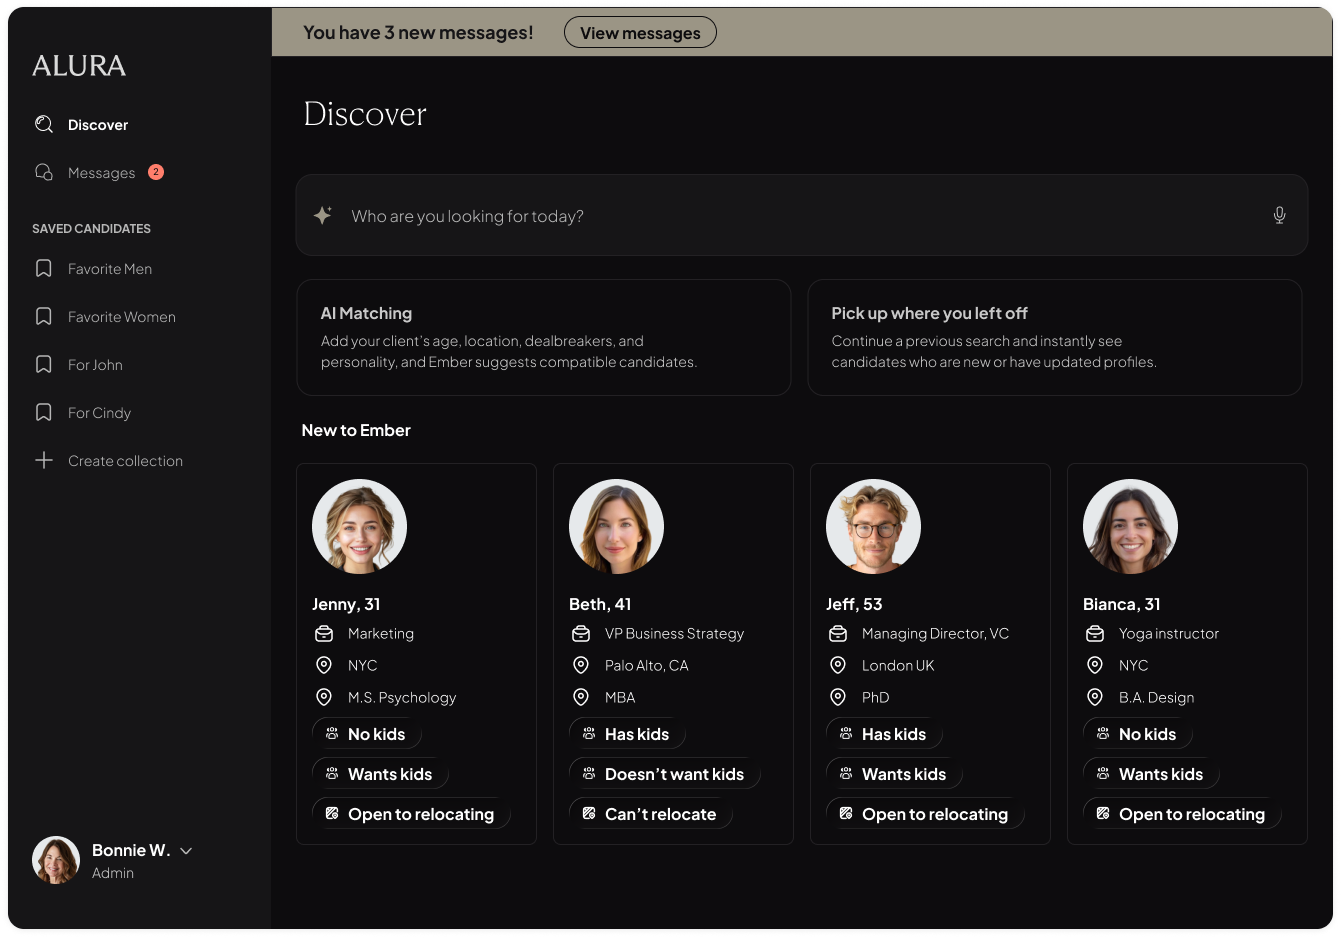
Task: Click the unread messages count badge
Action: tap(156, 172)
